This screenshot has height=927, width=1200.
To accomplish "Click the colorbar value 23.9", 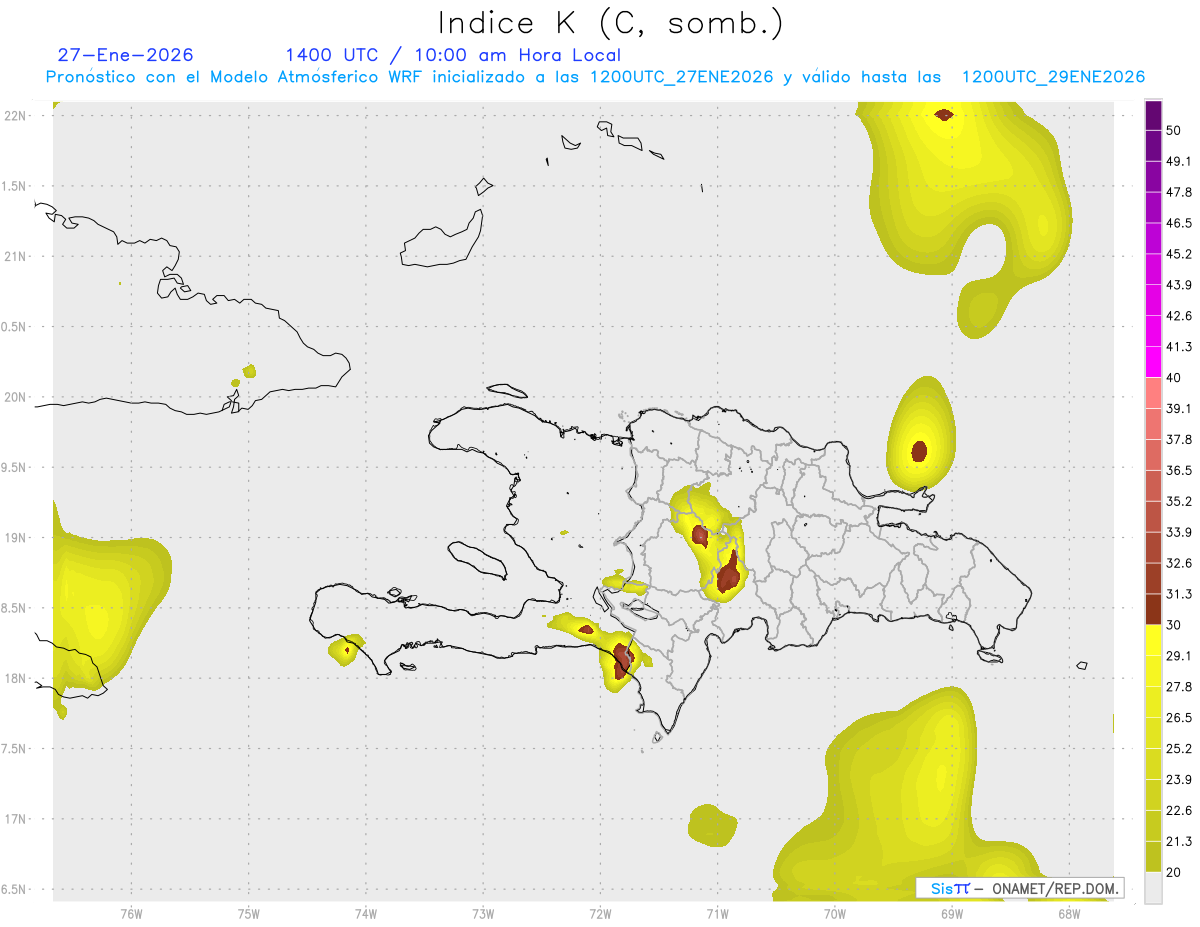I will (1179, 780).
